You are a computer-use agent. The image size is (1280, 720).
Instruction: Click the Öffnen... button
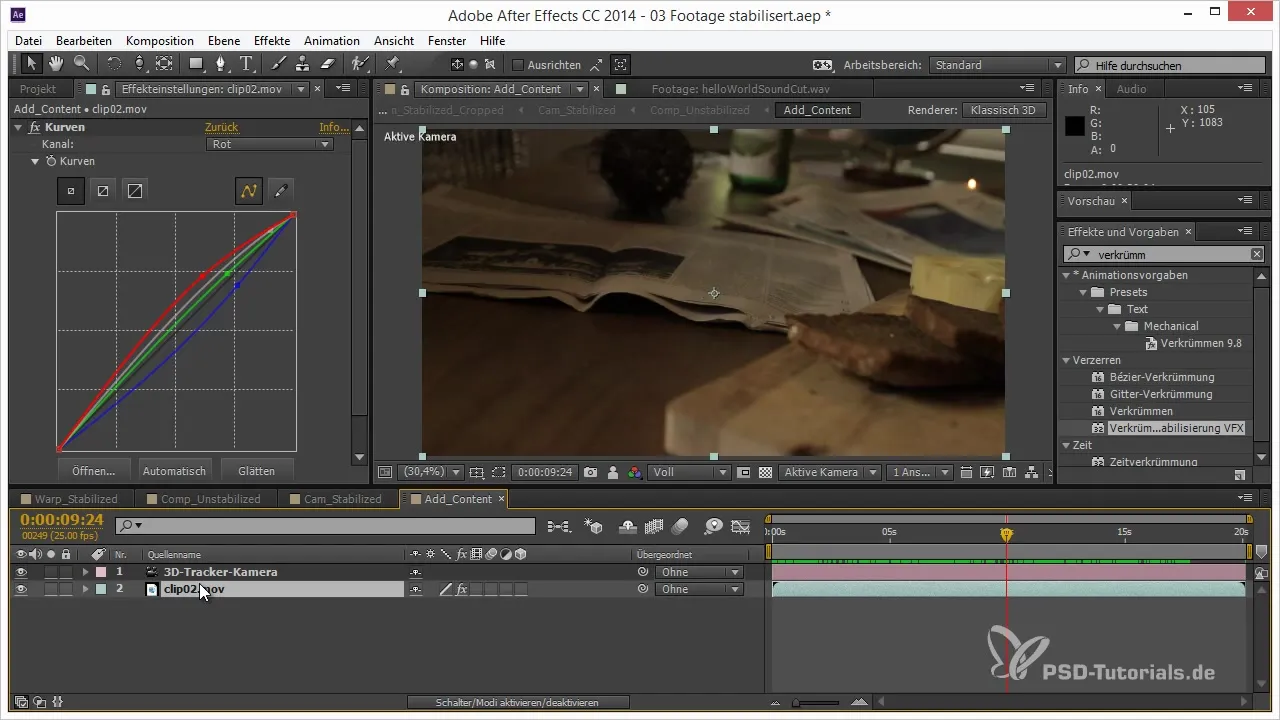[x=94, y=471]
